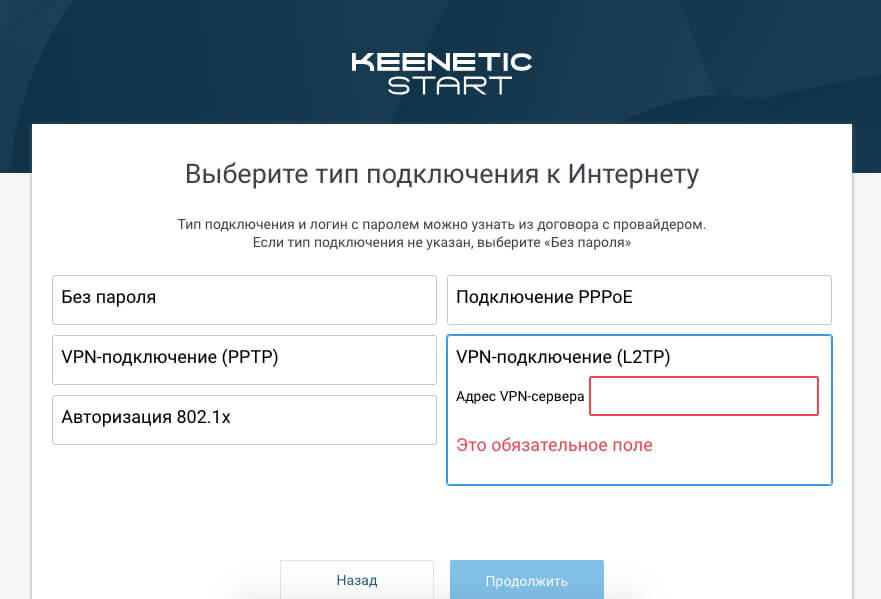Click the "Выберите тип подключения к Интернету" heading
Viewport: 881px width, 599px height.
point(441,174)
